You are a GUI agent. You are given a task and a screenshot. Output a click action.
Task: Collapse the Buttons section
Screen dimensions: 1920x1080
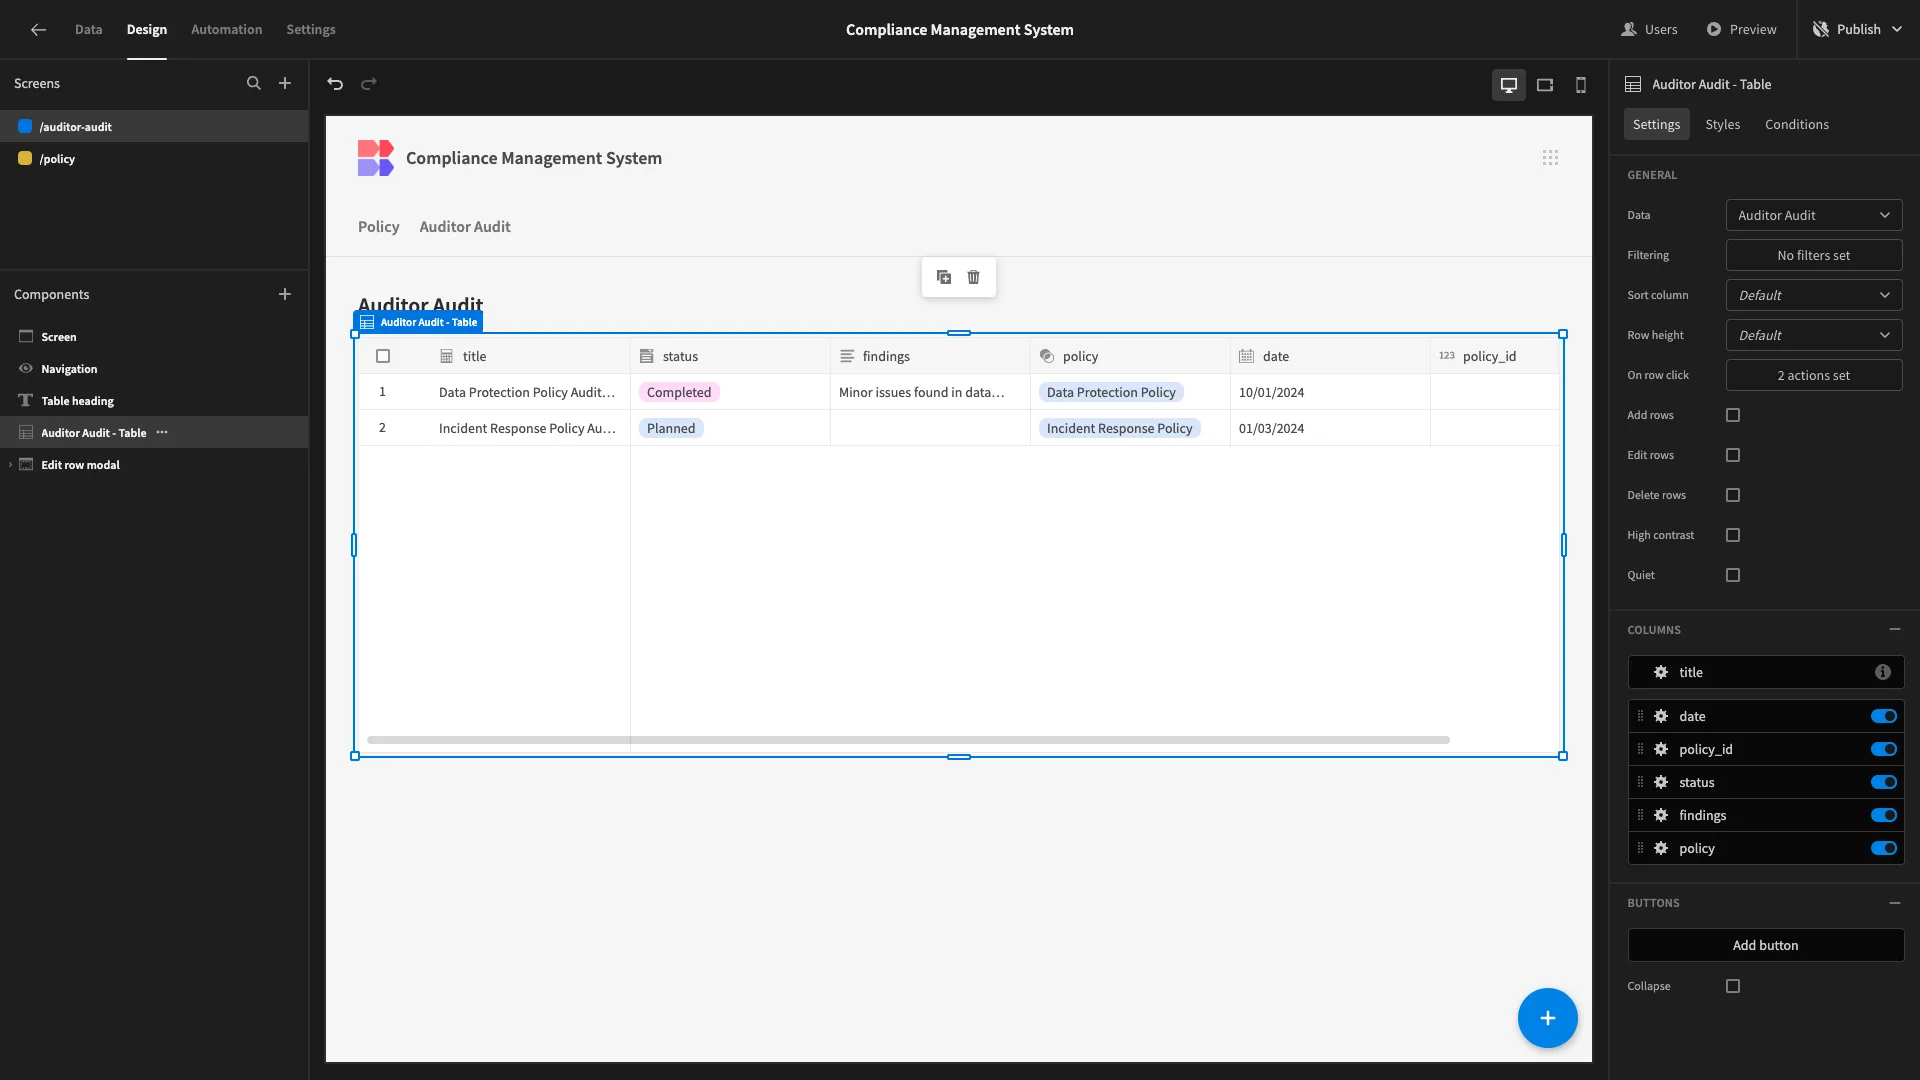[x=1895, y=902]
